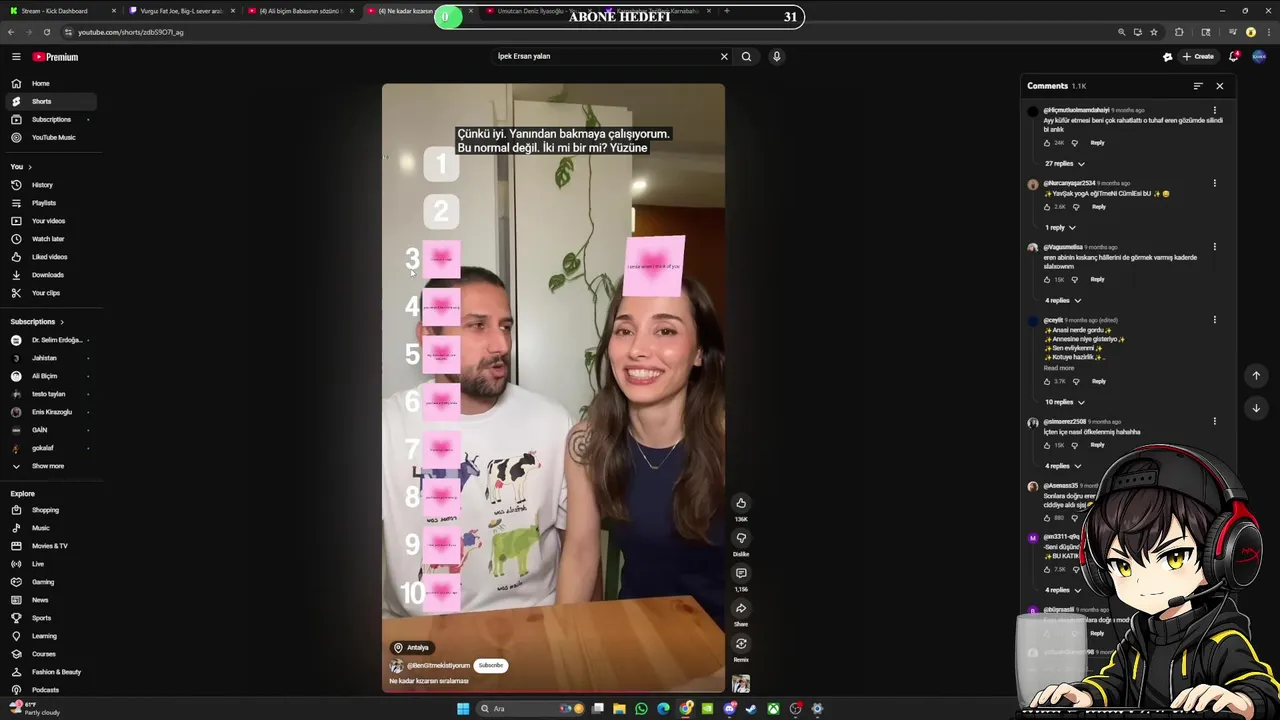Open the Enis Kirazoglu channel subscription

(50, 412)
